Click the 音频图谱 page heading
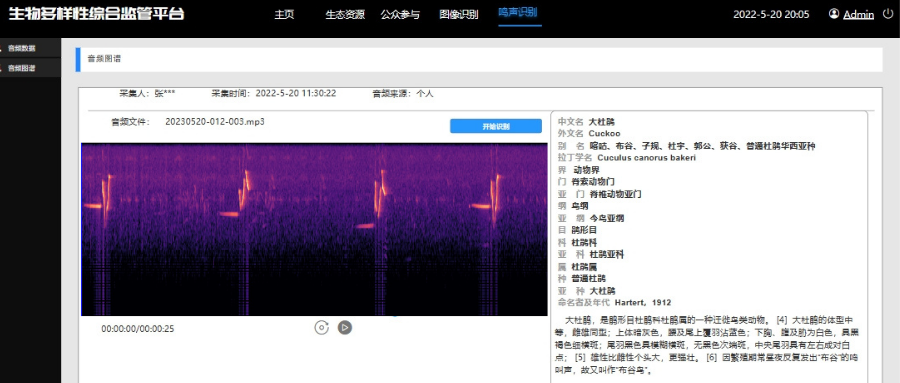Screen dimensions: 900x383 coord(104,59)
